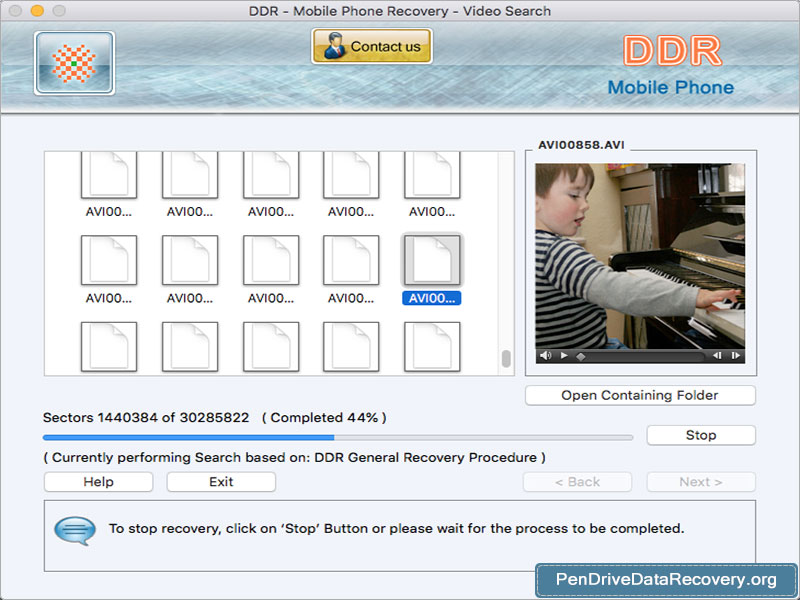Select first file icon in the top row
The height and width of the screenshot is (600, 800).
point(109,175)
